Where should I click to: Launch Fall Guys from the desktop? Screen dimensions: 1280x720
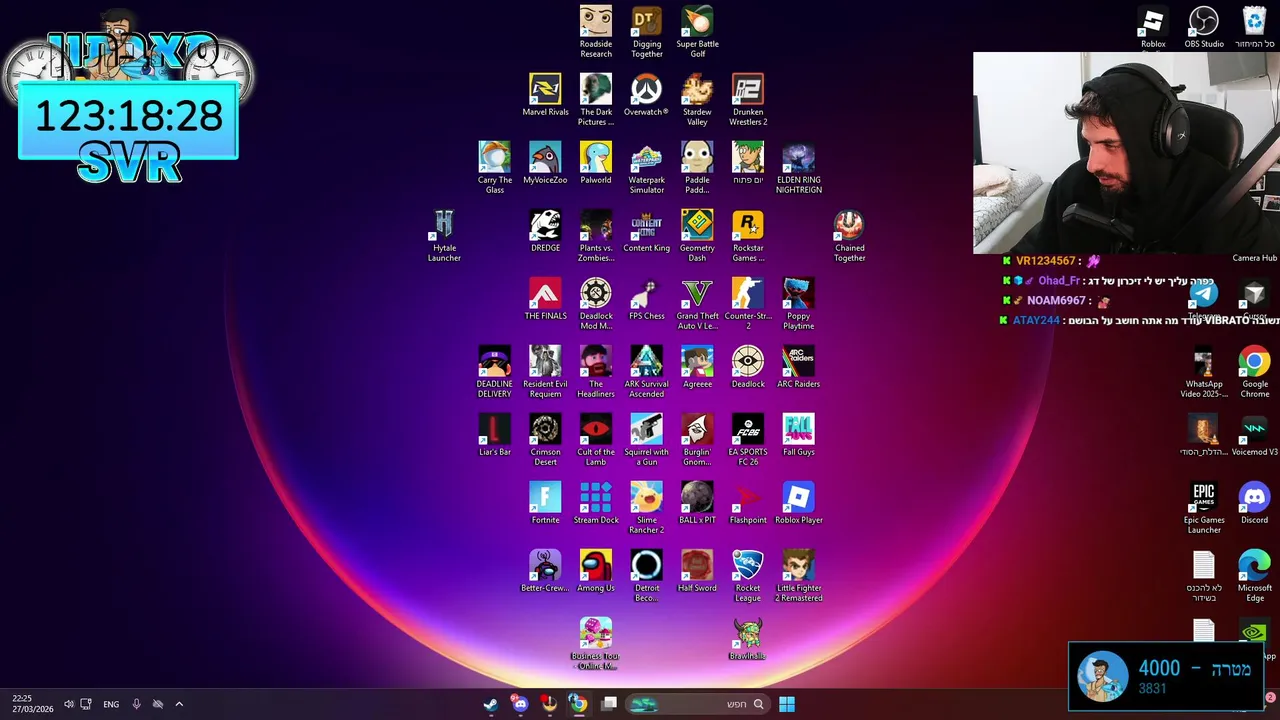pyautogui.click(x=798, y=435)
